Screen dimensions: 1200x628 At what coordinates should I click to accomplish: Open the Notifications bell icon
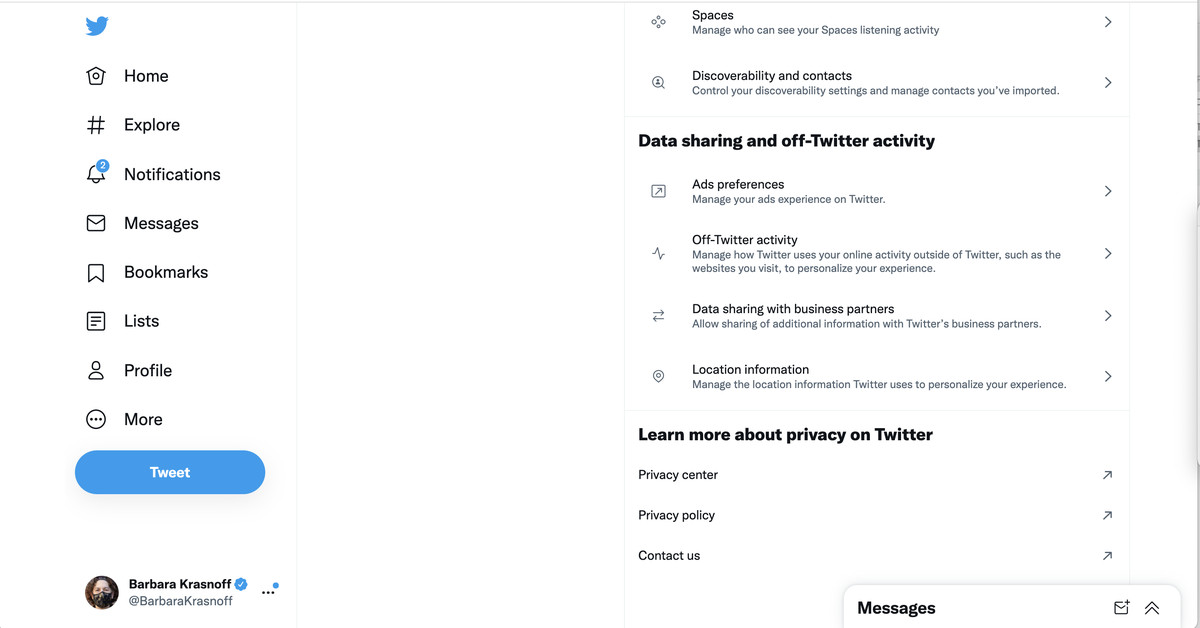96,174
